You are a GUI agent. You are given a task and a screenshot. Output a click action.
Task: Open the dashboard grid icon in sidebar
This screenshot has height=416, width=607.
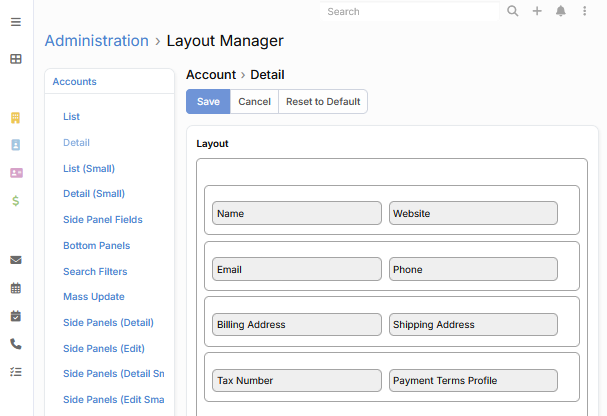(16, 59)
